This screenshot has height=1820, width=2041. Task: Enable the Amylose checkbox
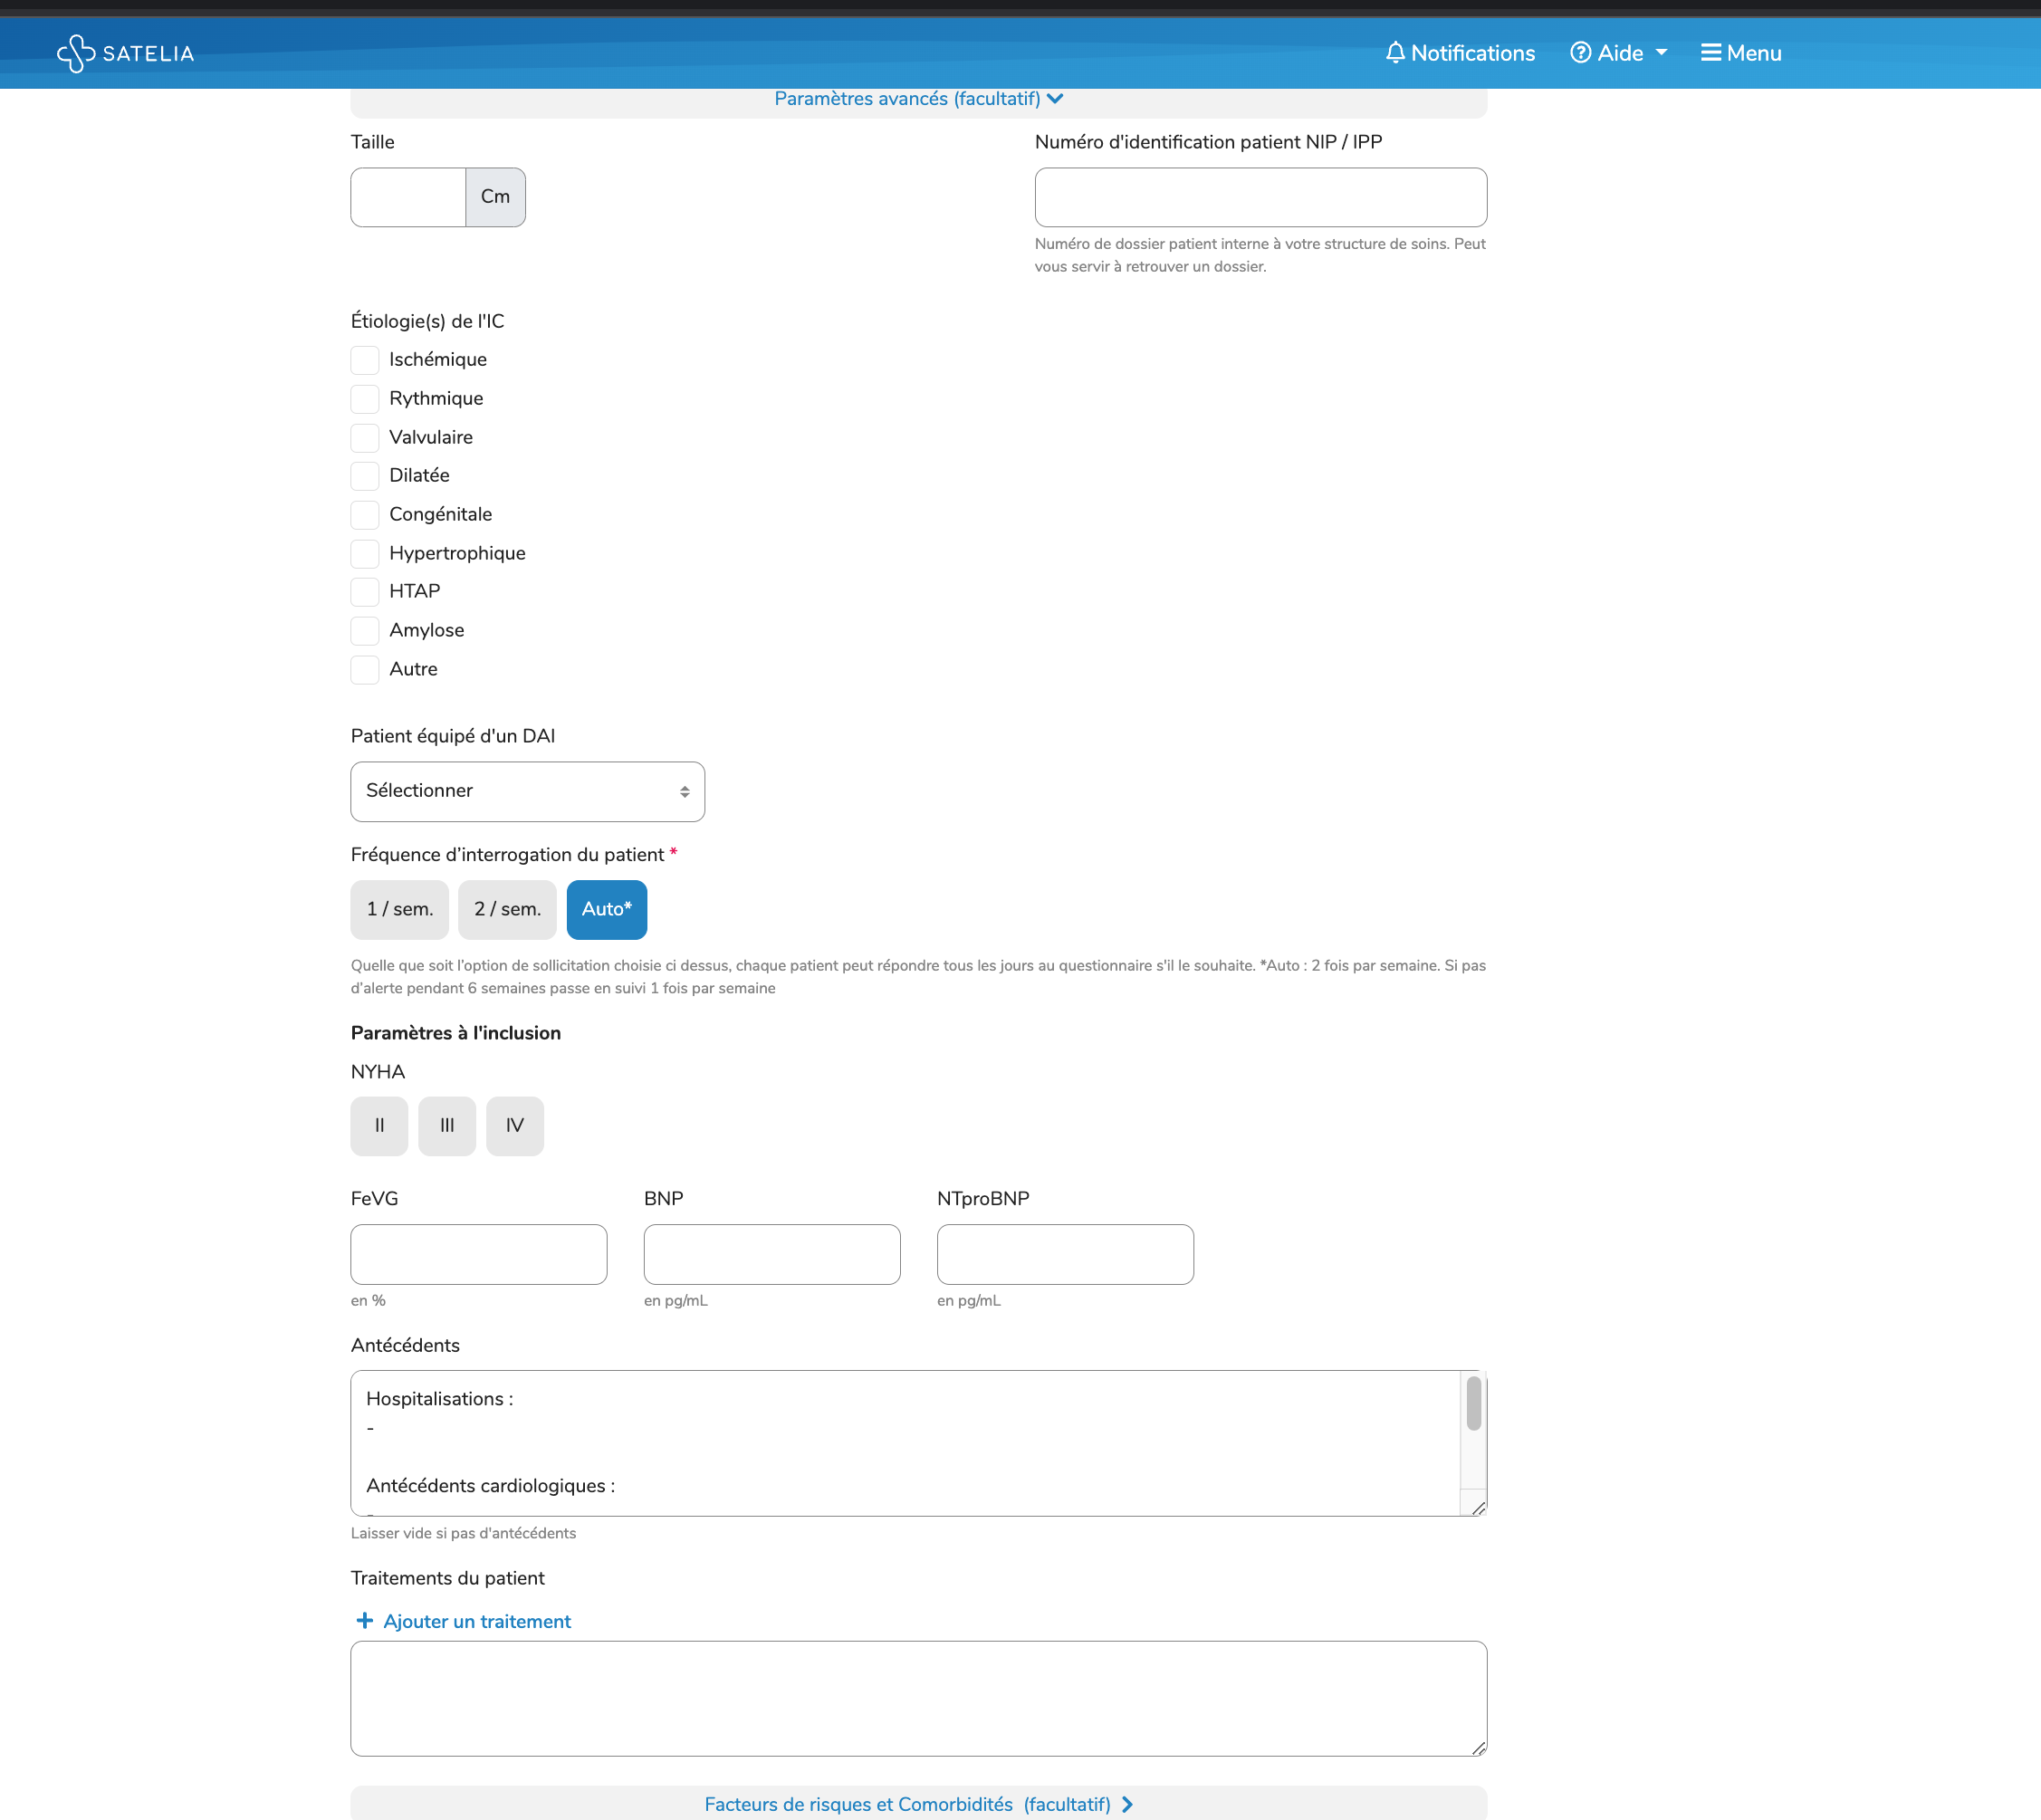tap(365, 630)
